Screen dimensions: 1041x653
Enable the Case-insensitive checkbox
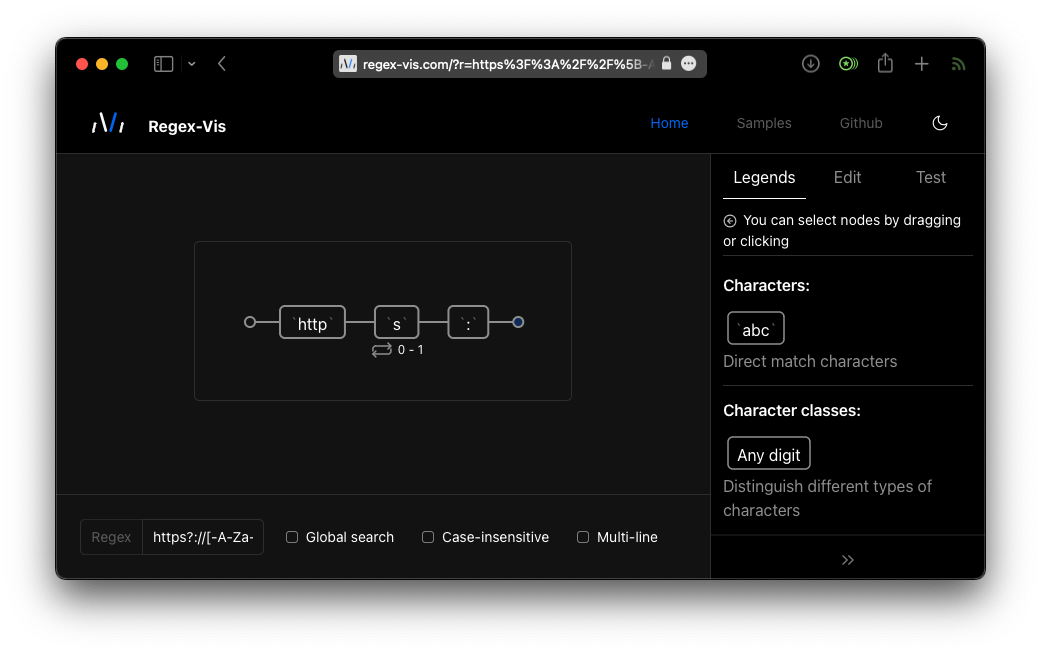click(428, 537)
